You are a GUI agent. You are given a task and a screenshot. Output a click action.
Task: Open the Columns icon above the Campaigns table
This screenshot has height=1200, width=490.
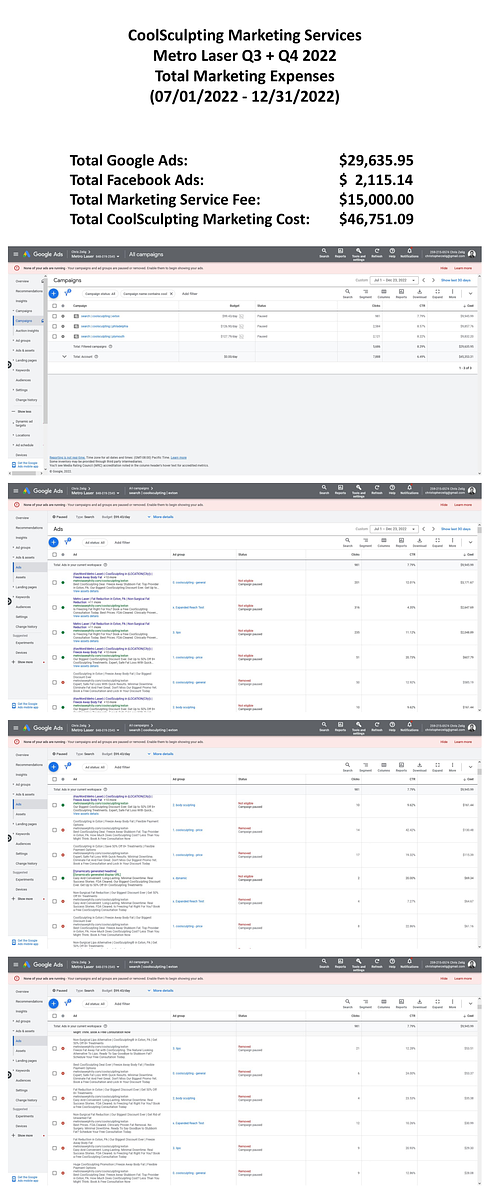383,294
